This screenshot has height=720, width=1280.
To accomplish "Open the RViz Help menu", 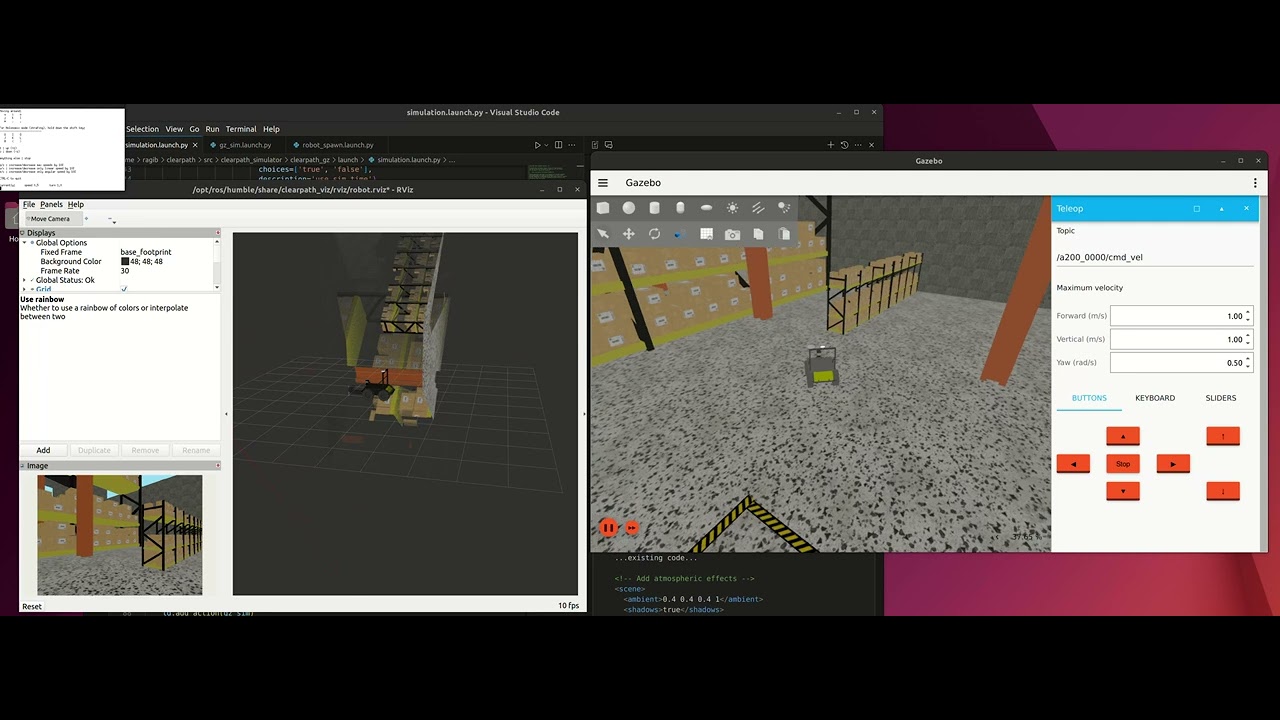I will pyautogui.click(x=76, y=204).
